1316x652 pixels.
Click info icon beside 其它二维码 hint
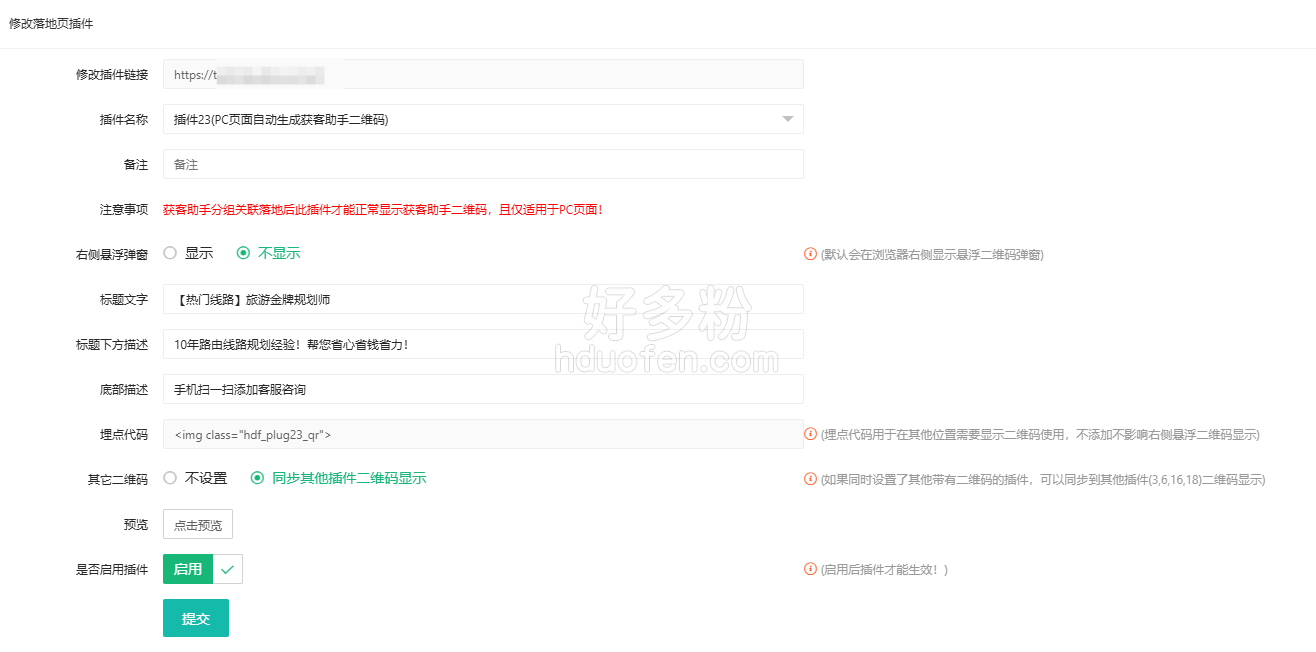(x=810, y=479)
